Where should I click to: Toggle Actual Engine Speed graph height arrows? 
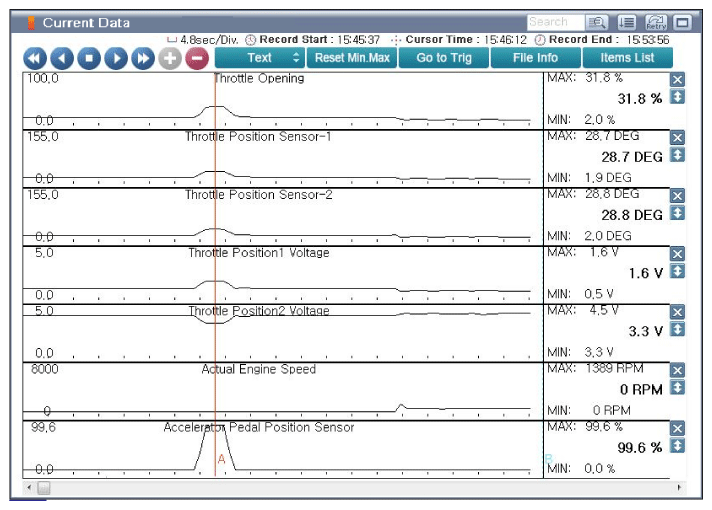677,387
